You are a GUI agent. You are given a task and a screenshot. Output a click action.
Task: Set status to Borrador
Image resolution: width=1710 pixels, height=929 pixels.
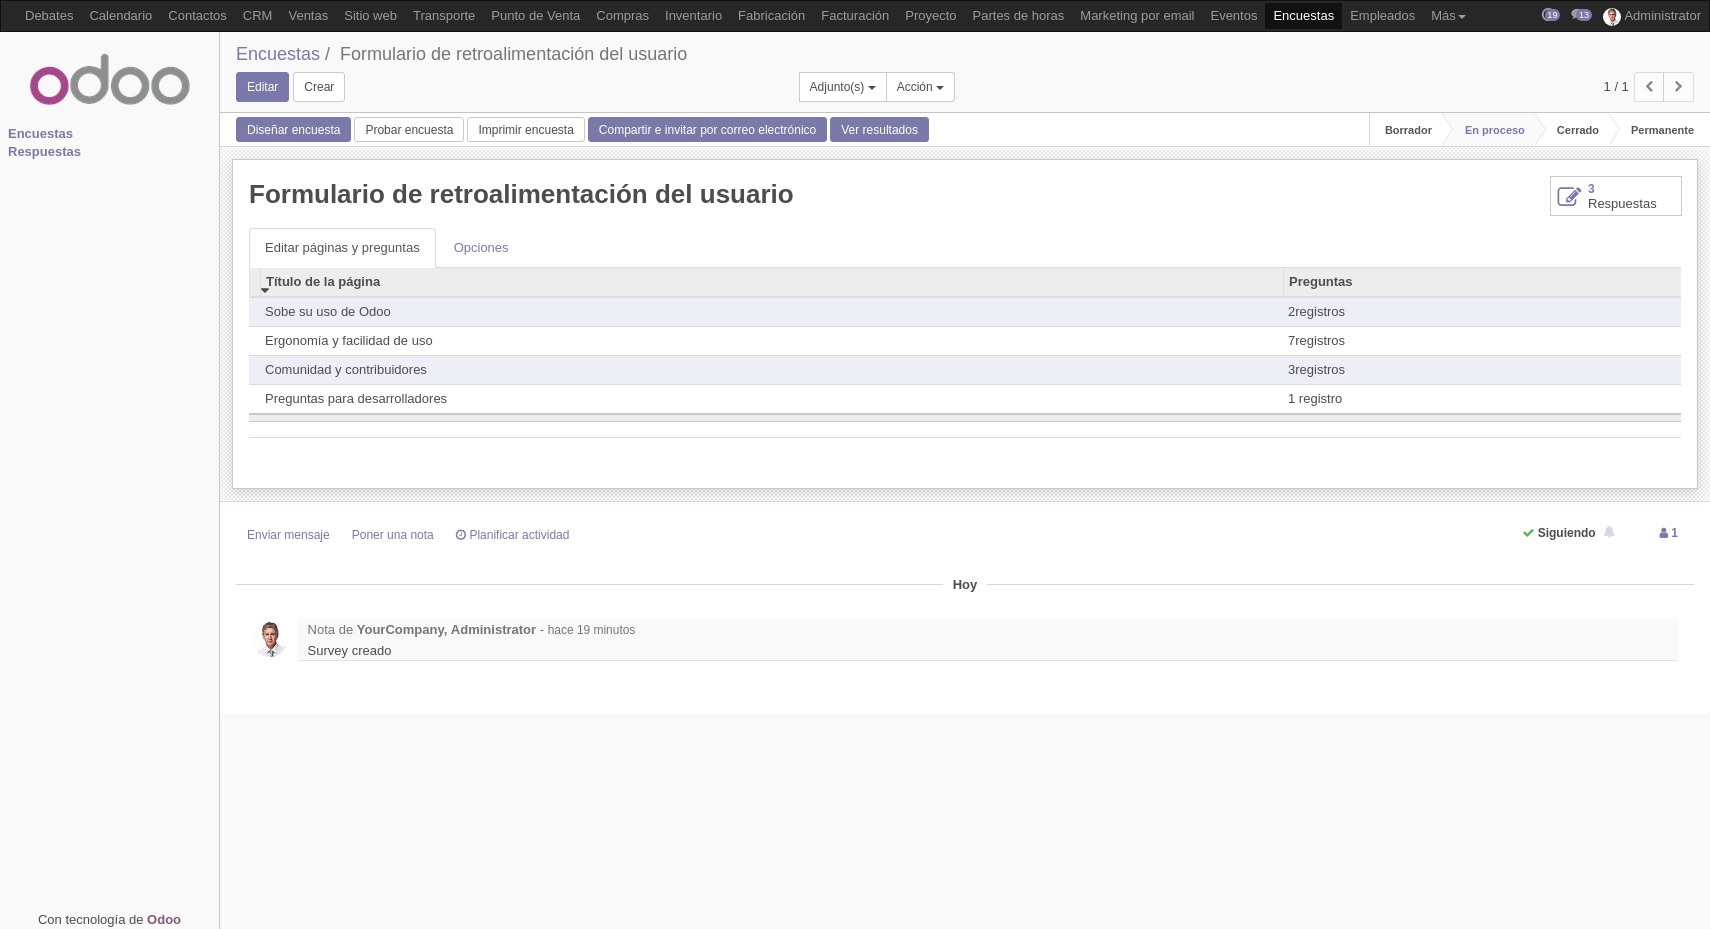[x=1408, y=130]
